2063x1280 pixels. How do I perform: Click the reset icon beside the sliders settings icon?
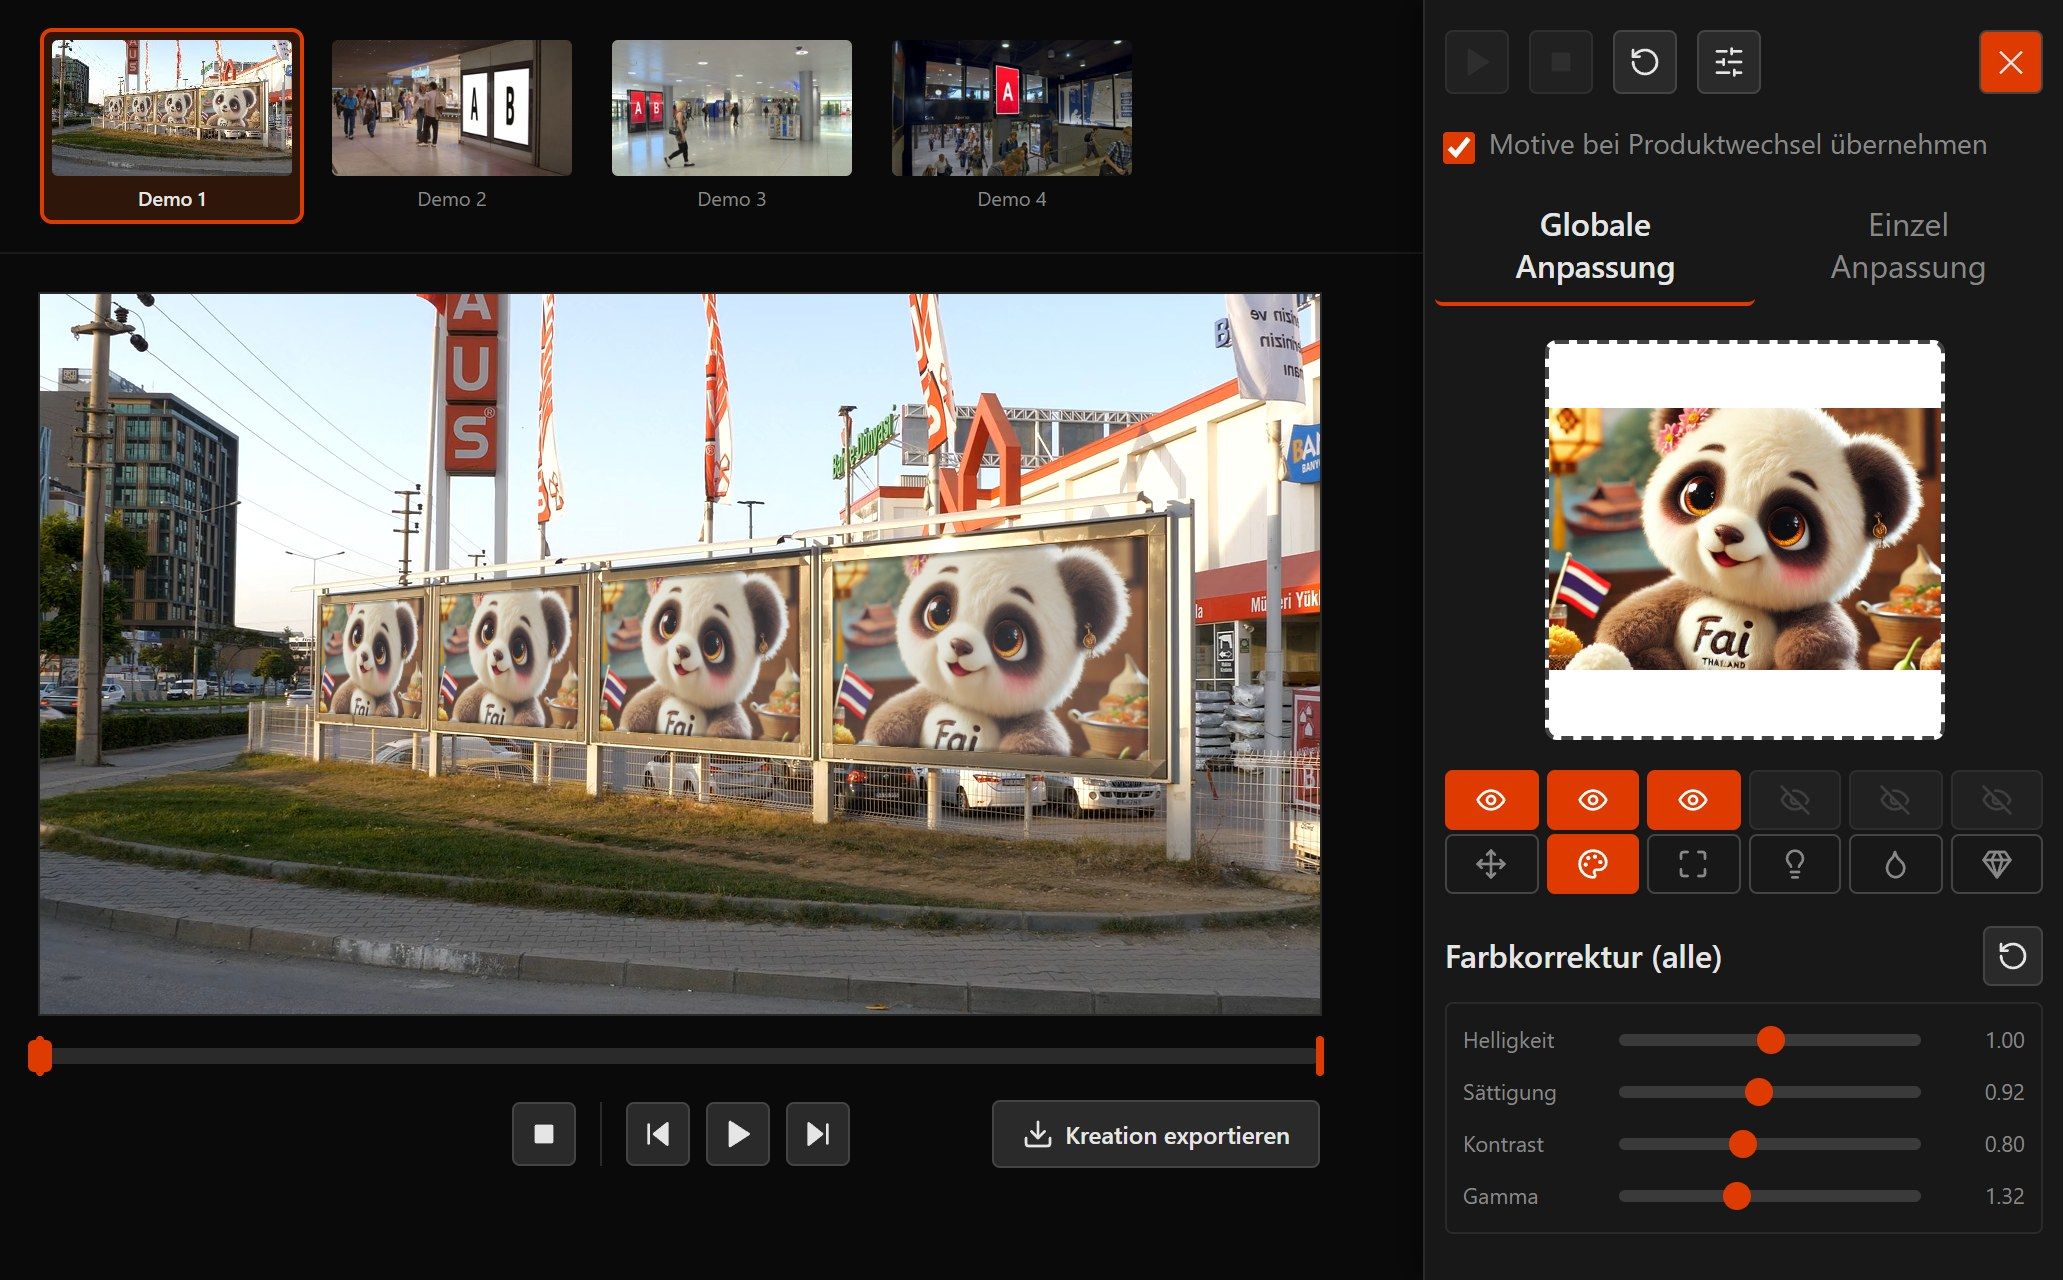coord(1645,62)
